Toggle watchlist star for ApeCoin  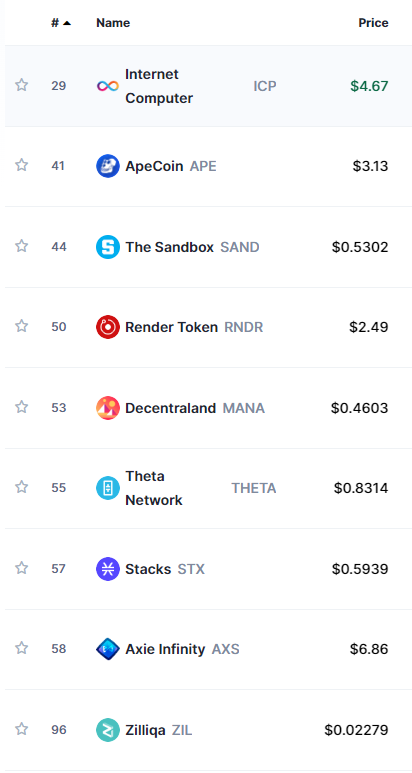pos(21,165)
